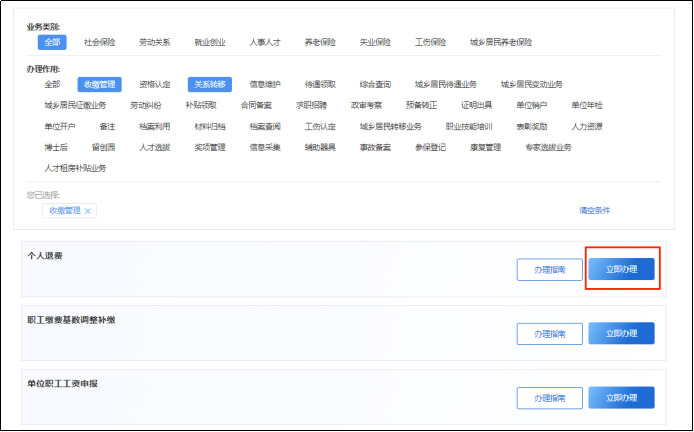
Task: Select 全部 under 业务类别
Action: click(52, 42)
